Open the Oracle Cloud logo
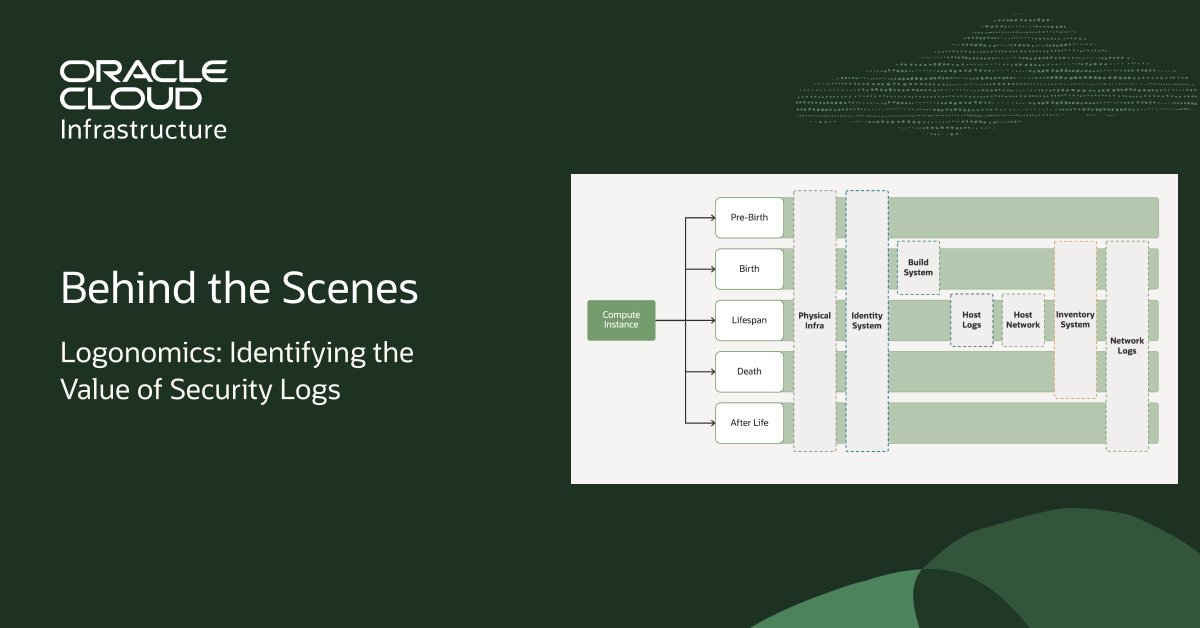The height and width of the screenshot is (628, 1200). click(143, 84)
